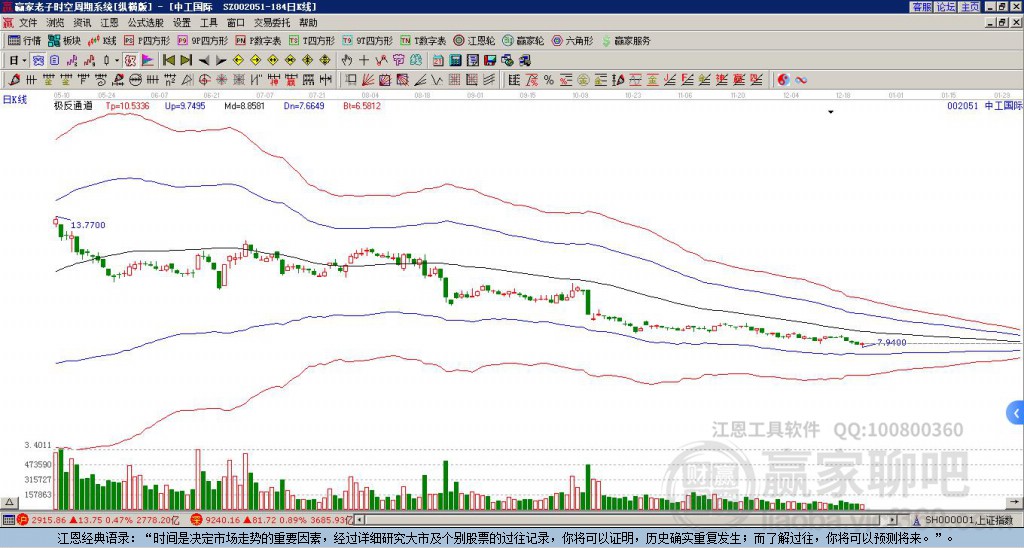Click the calendar icon in toolbar

pos(438,61)
